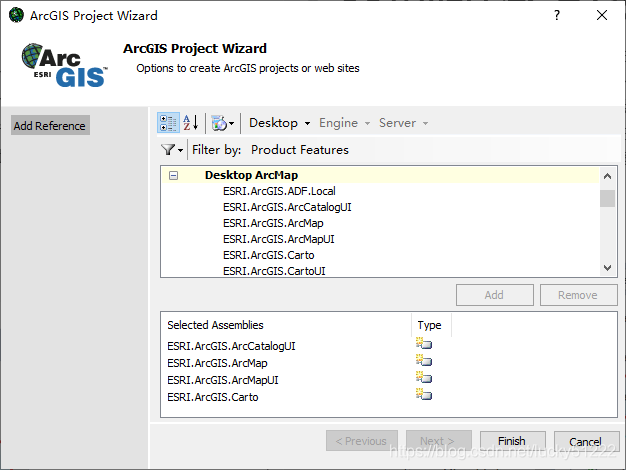Select ESRI.ArcGIS.ArcMap in the upper list

[x=273, y=223]
